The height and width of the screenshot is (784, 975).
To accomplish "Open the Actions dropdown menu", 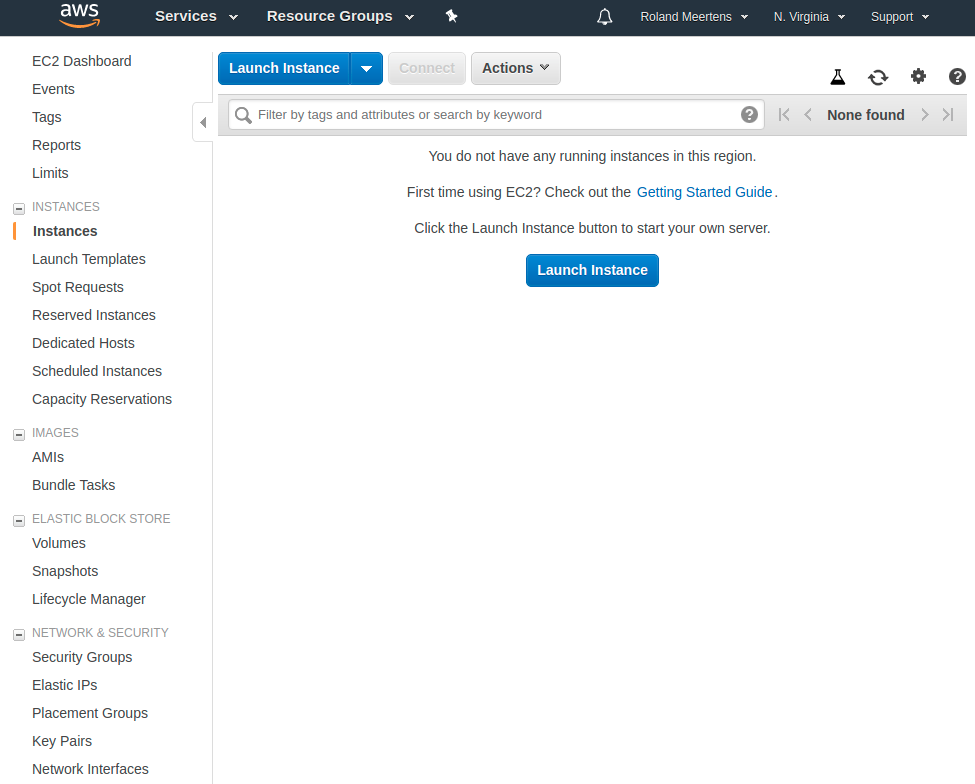I will pos(515,68).
